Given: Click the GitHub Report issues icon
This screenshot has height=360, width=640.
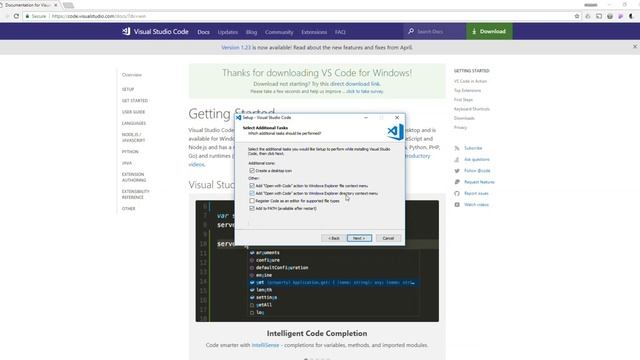Looking at the screenshot, I should (x=457, y=193).
